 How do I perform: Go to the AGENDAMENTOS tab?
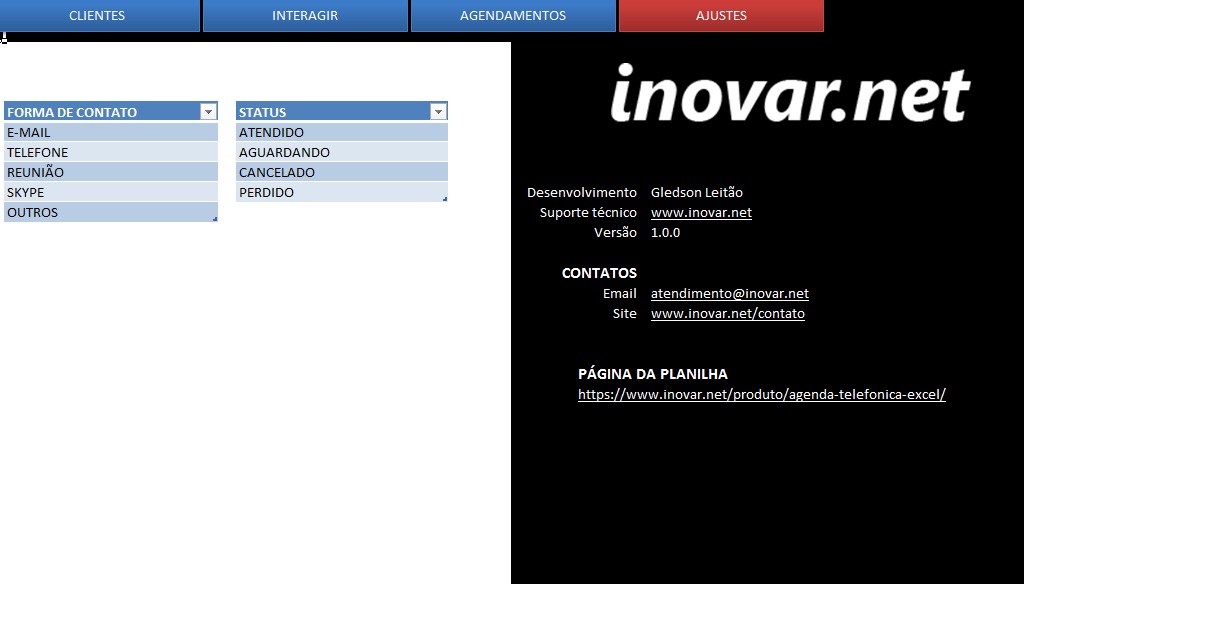513,16
